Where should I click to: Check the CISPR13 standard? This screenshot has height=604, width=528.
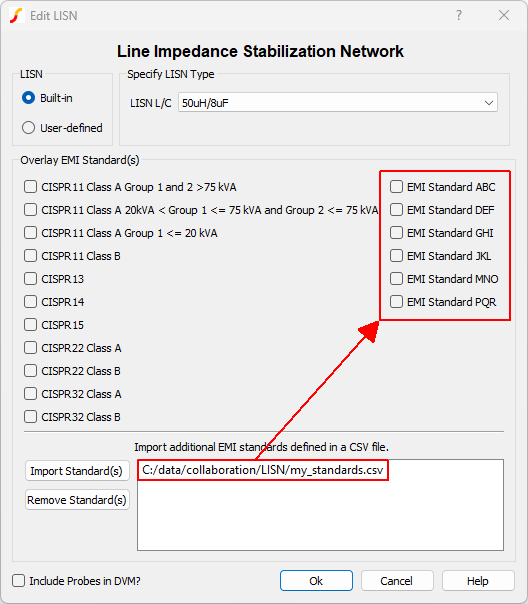tap(30, 279)
